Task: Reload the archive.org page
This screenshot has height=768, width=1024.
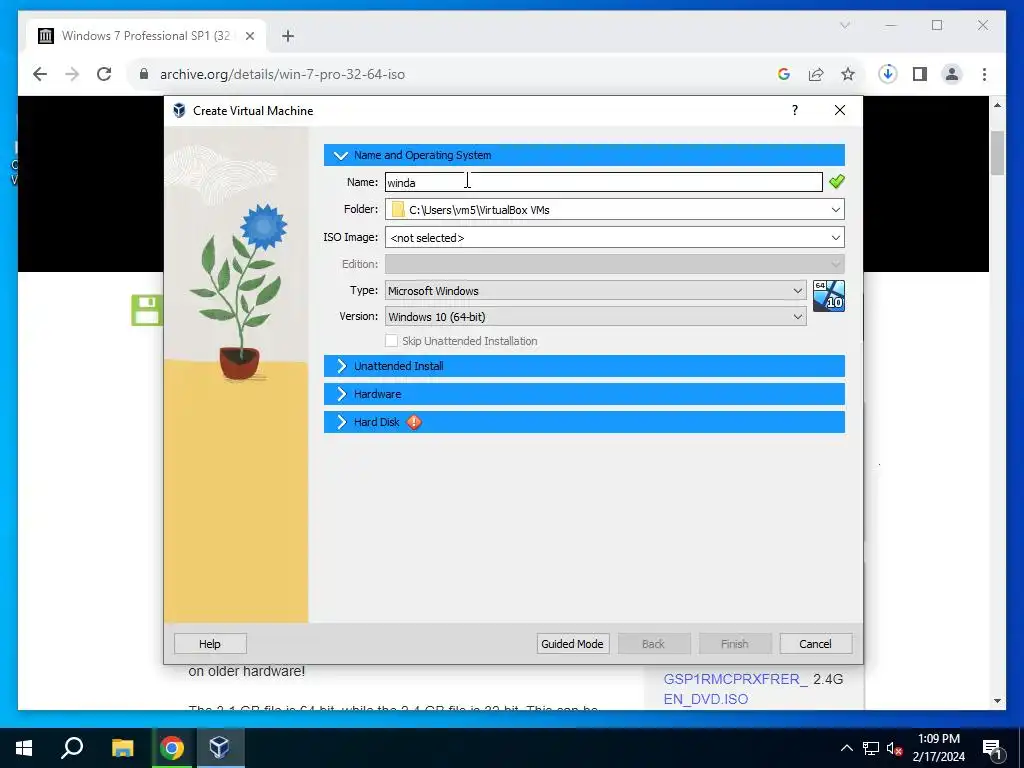Action: click(104, 74)
